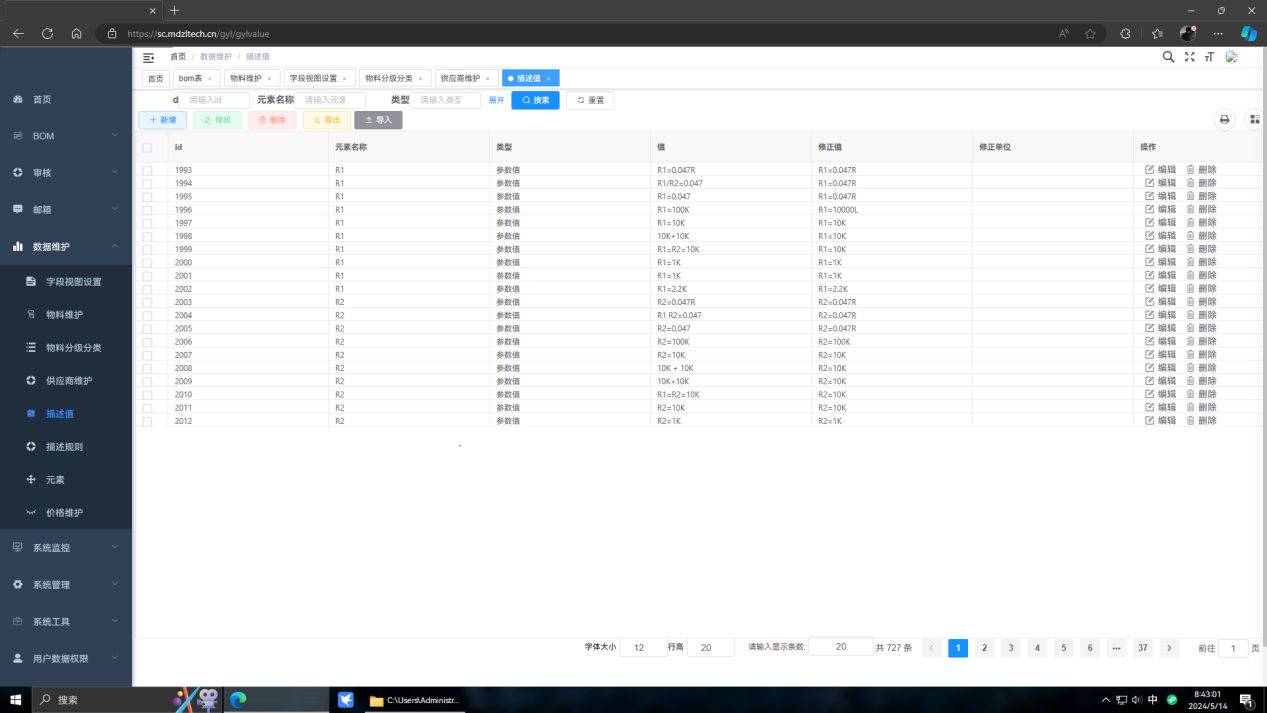
Task: Check the row 1998 checkbox
Action: (x=147, y=237)
